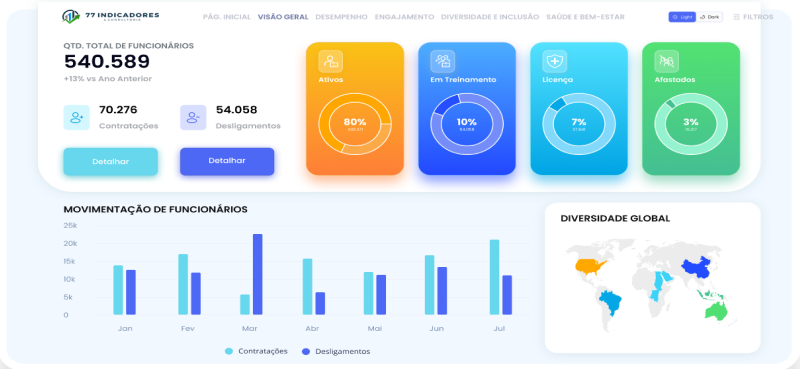Open Saúde e Bem-Estar tab
Viewport: 800px width, 369px height.
click(585, 17)
